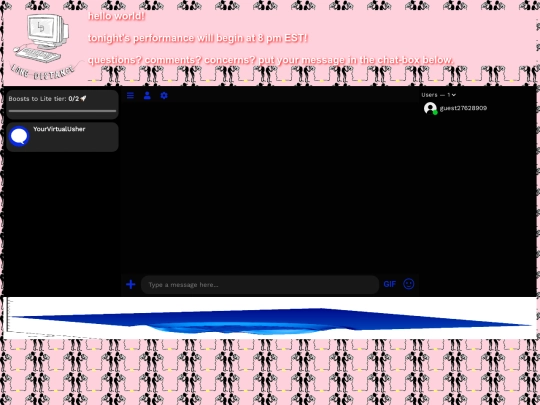Click the 'hello world!' heading text

click(x=116, y=16)
